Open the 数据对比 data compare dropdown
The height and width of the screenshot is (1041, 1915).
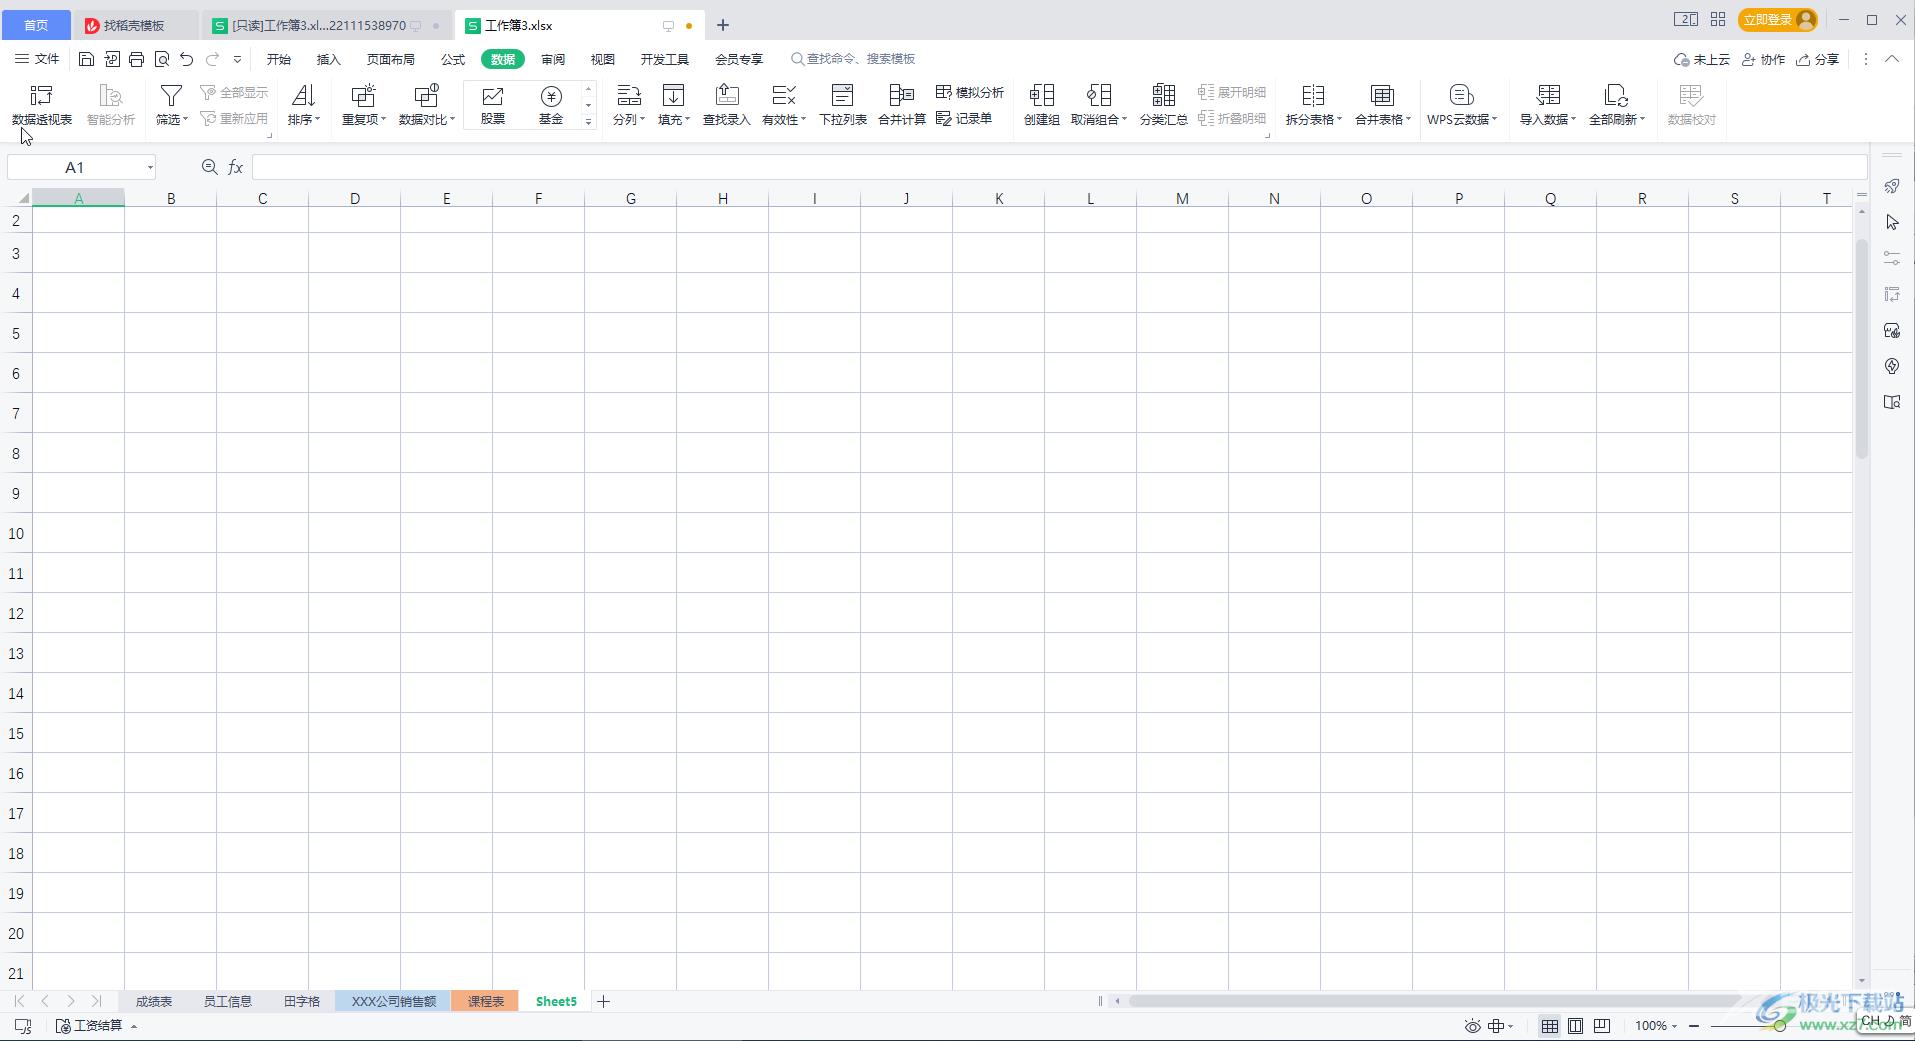[x=427, y=119]
